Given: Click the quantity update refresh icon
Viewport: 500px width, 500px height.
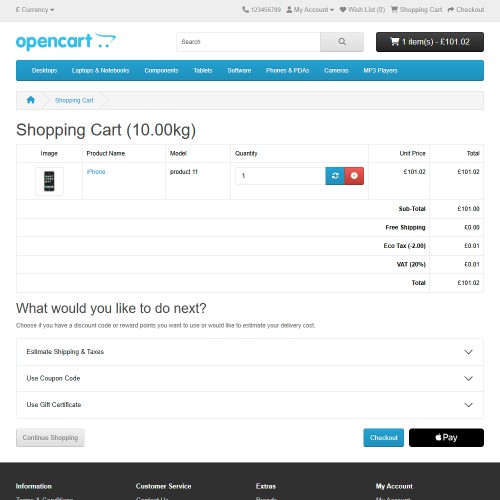Looking at the screenshot, I should click(335, 176).
